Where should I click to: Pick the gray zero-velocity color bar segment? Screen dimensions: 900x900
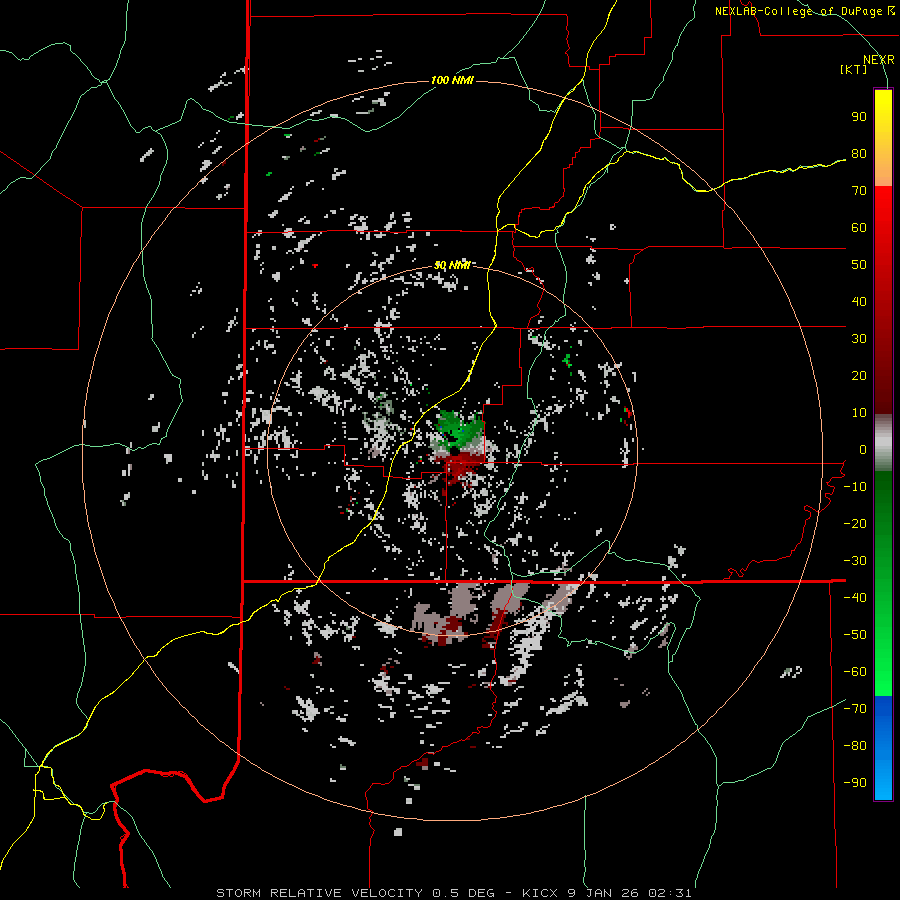(x=883, y=443)
